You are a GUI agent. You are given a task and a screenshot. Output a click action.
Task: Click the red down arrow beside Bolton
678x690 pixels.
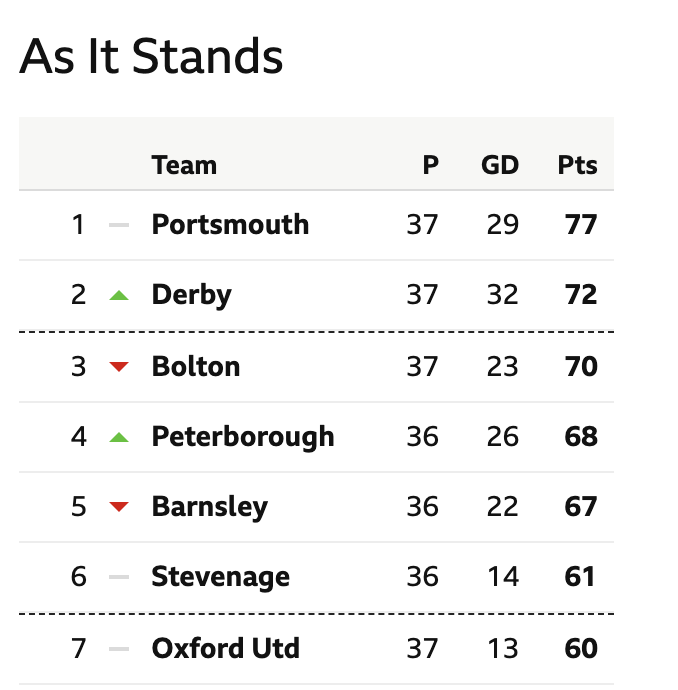(119, 367)
